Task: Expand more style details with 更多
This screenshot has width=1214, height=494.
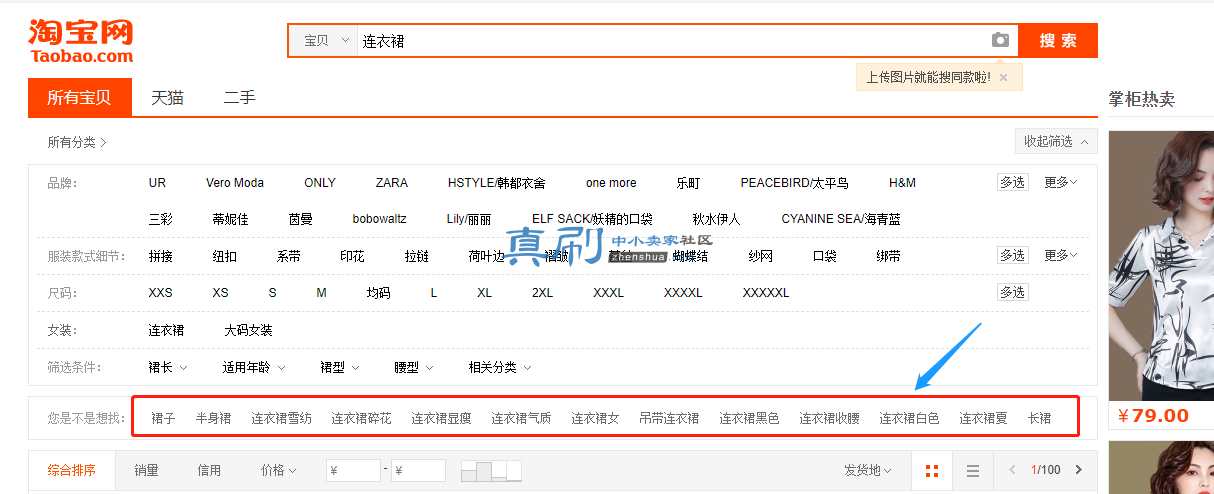Action: (x=1060, y=255)
